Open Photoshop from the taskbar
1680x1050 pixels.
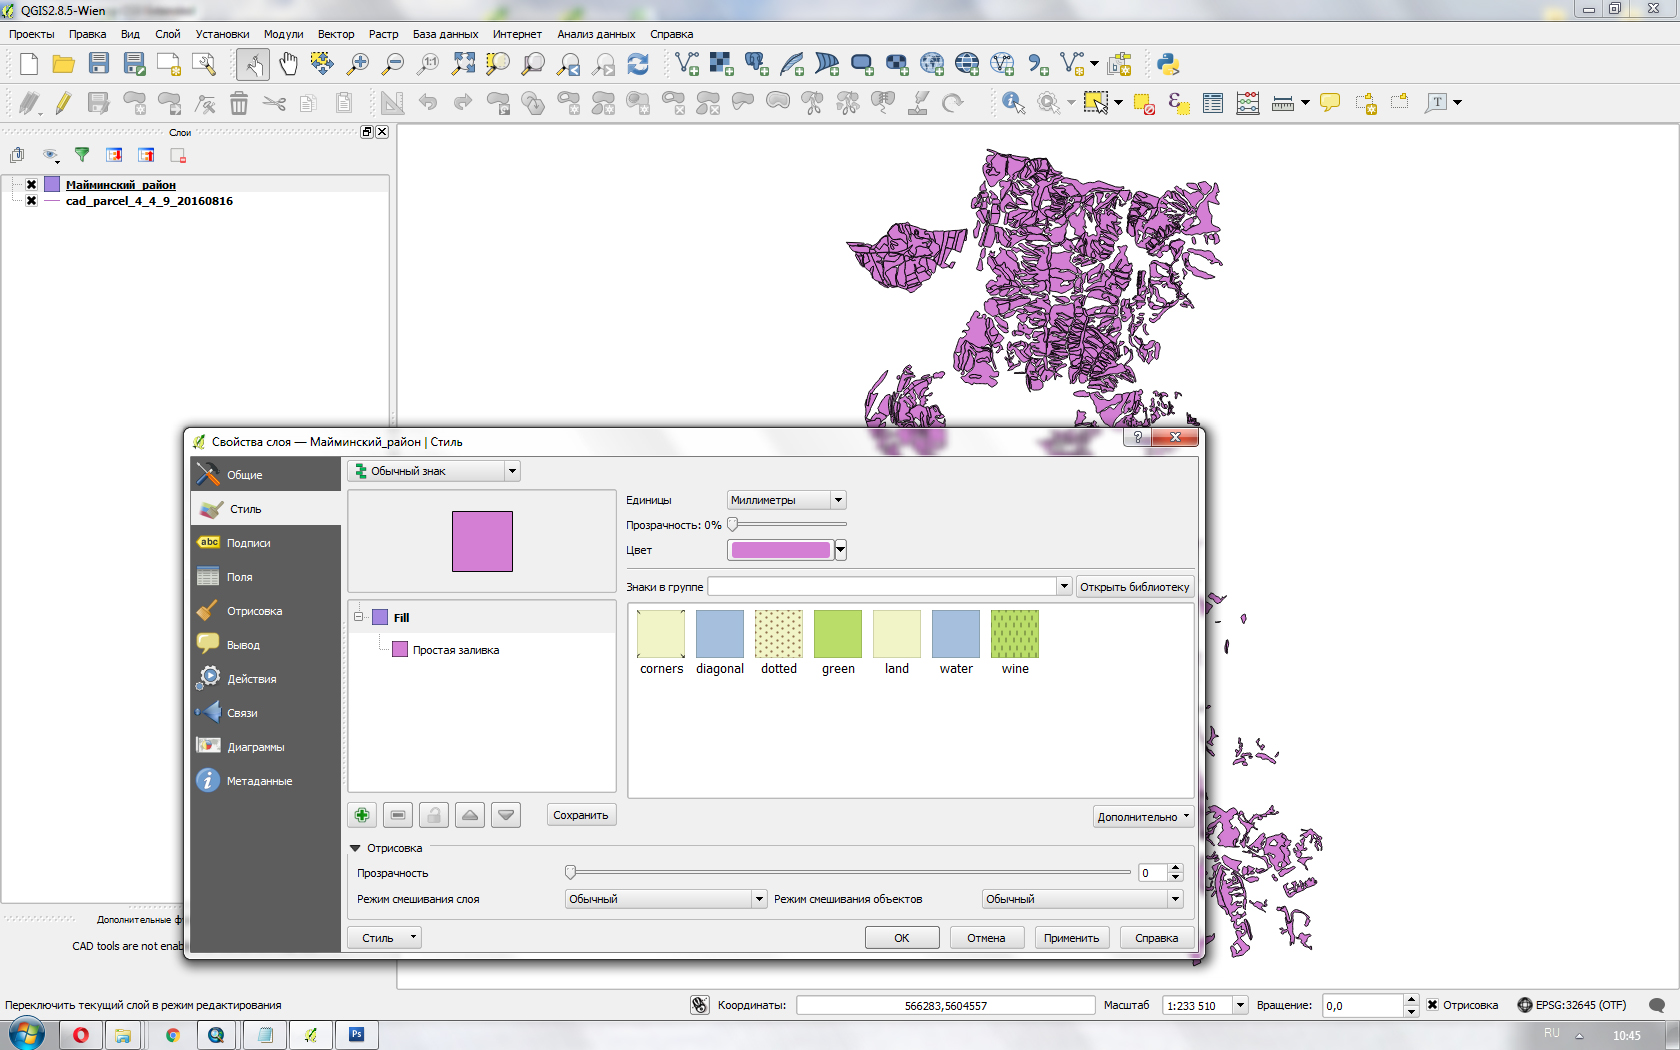click(x=356, y=1035)
